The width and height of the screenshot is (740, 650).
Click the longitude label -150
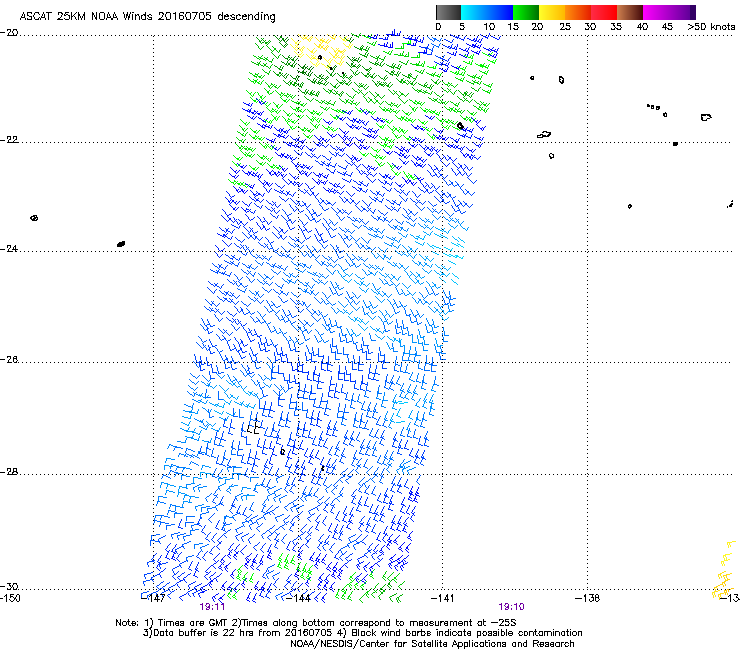tap(10, 598)
